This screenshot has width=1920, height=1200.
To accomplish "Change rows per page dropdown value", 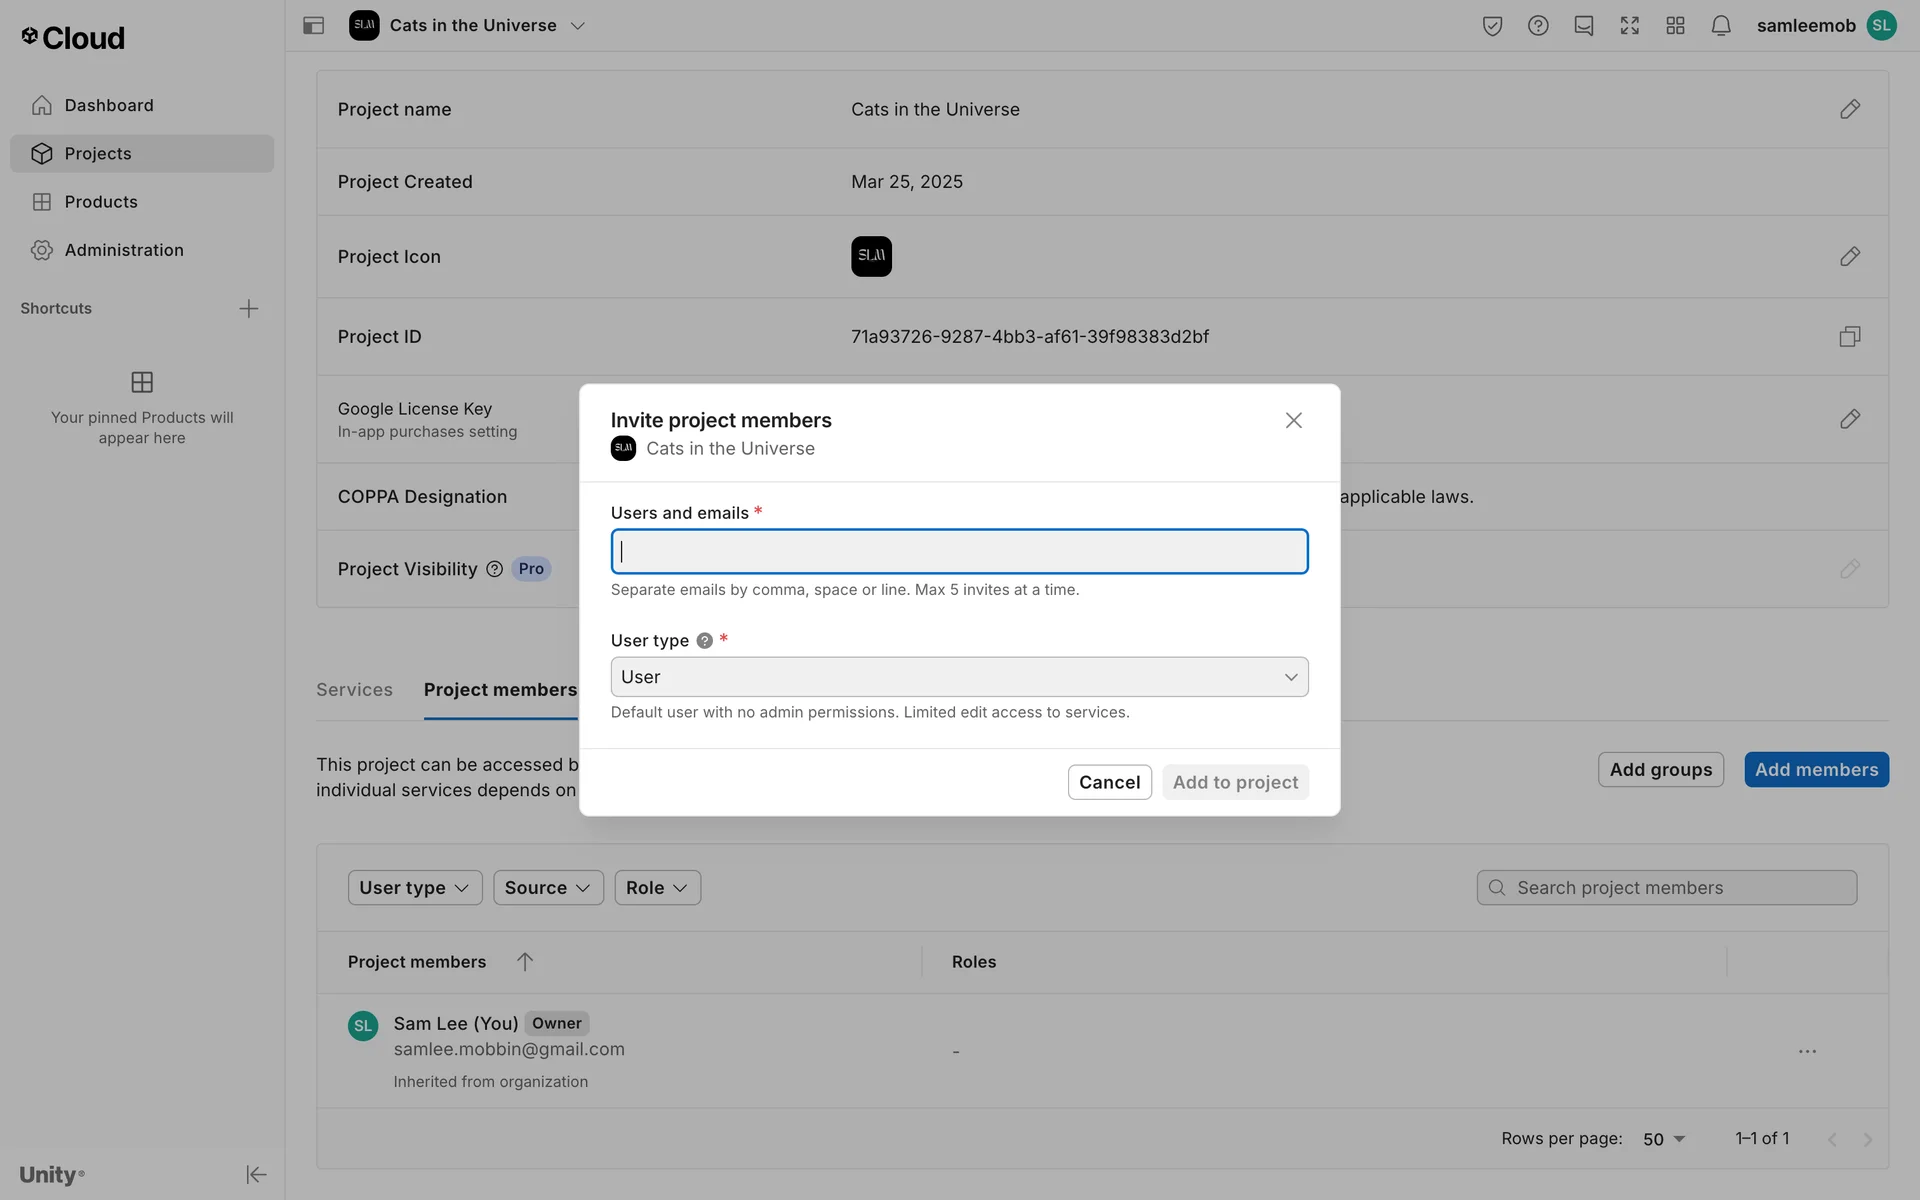I will coord(1664,1139).
